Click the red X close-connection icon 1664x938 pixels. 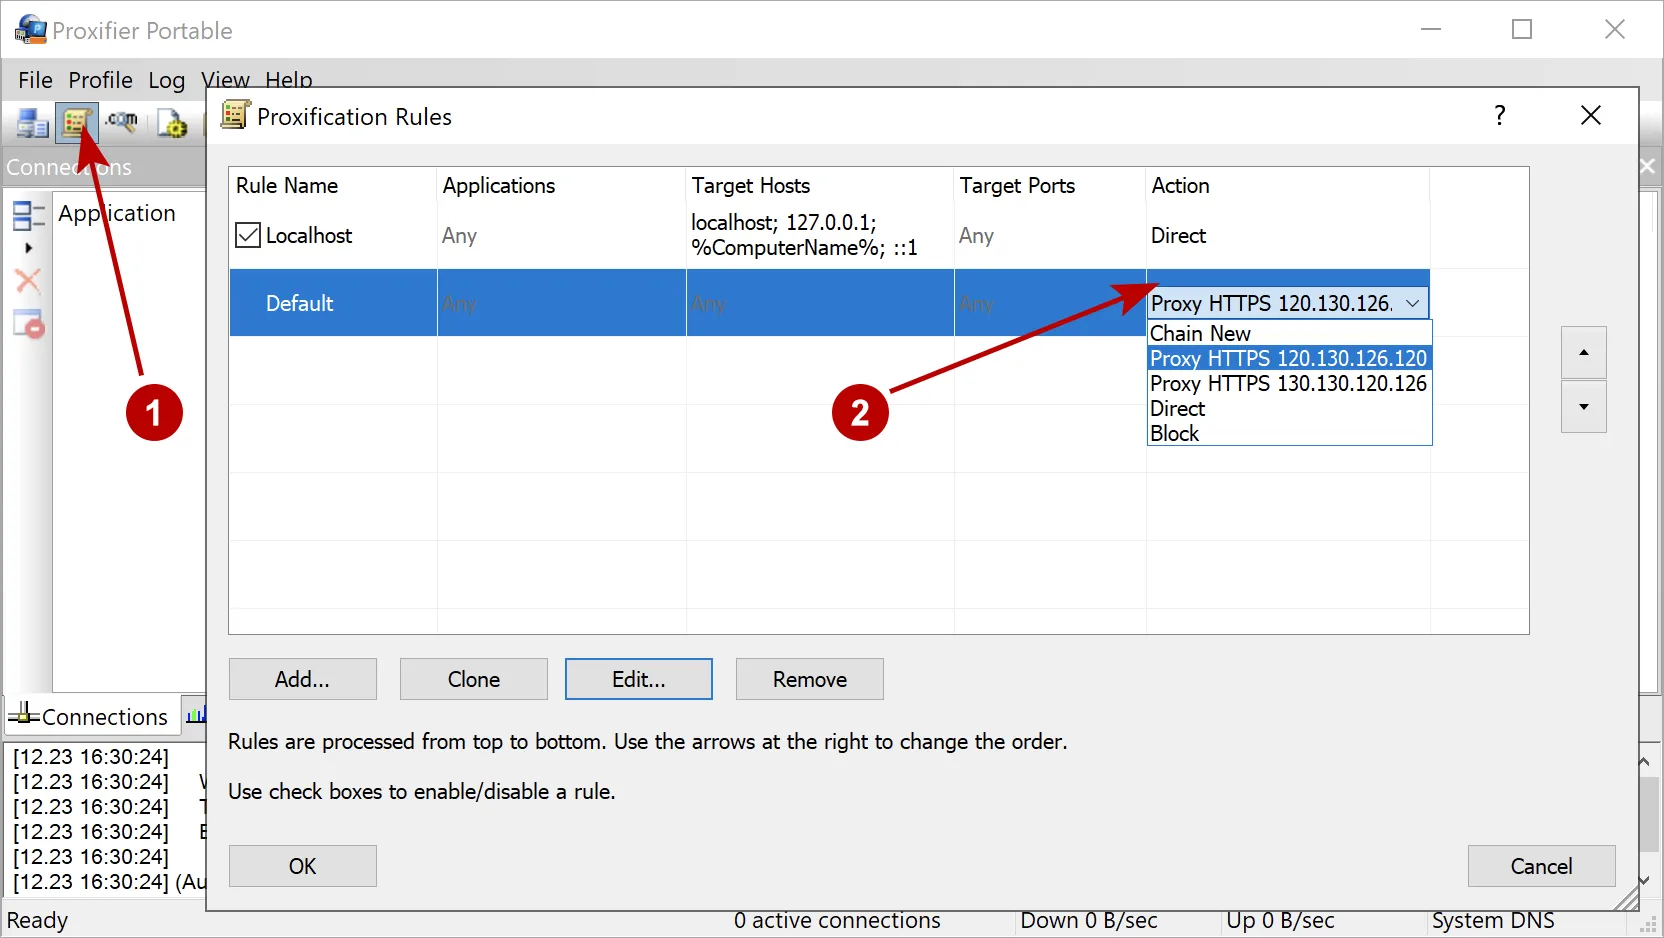[x=28, y=281]
